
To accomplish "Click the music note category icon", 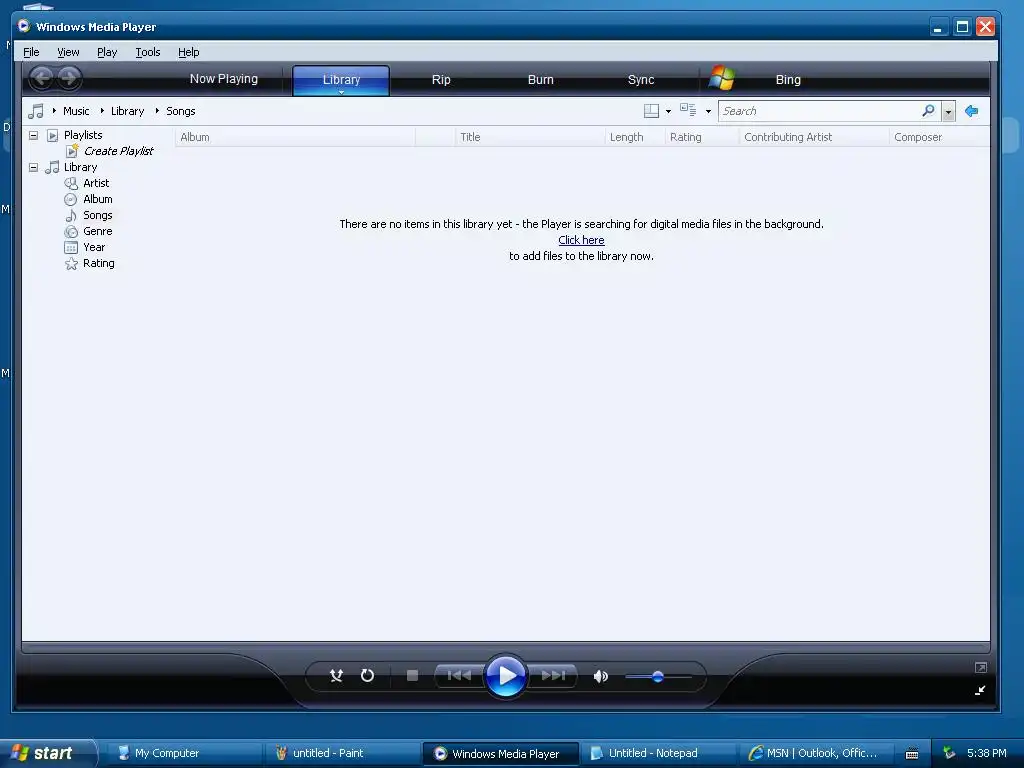I will click(36, 111).
